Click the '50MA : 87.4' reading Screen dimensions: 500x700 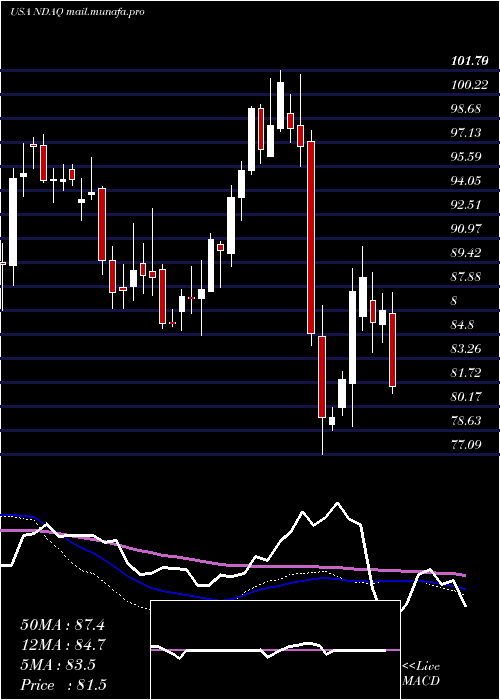pos(62,625)
